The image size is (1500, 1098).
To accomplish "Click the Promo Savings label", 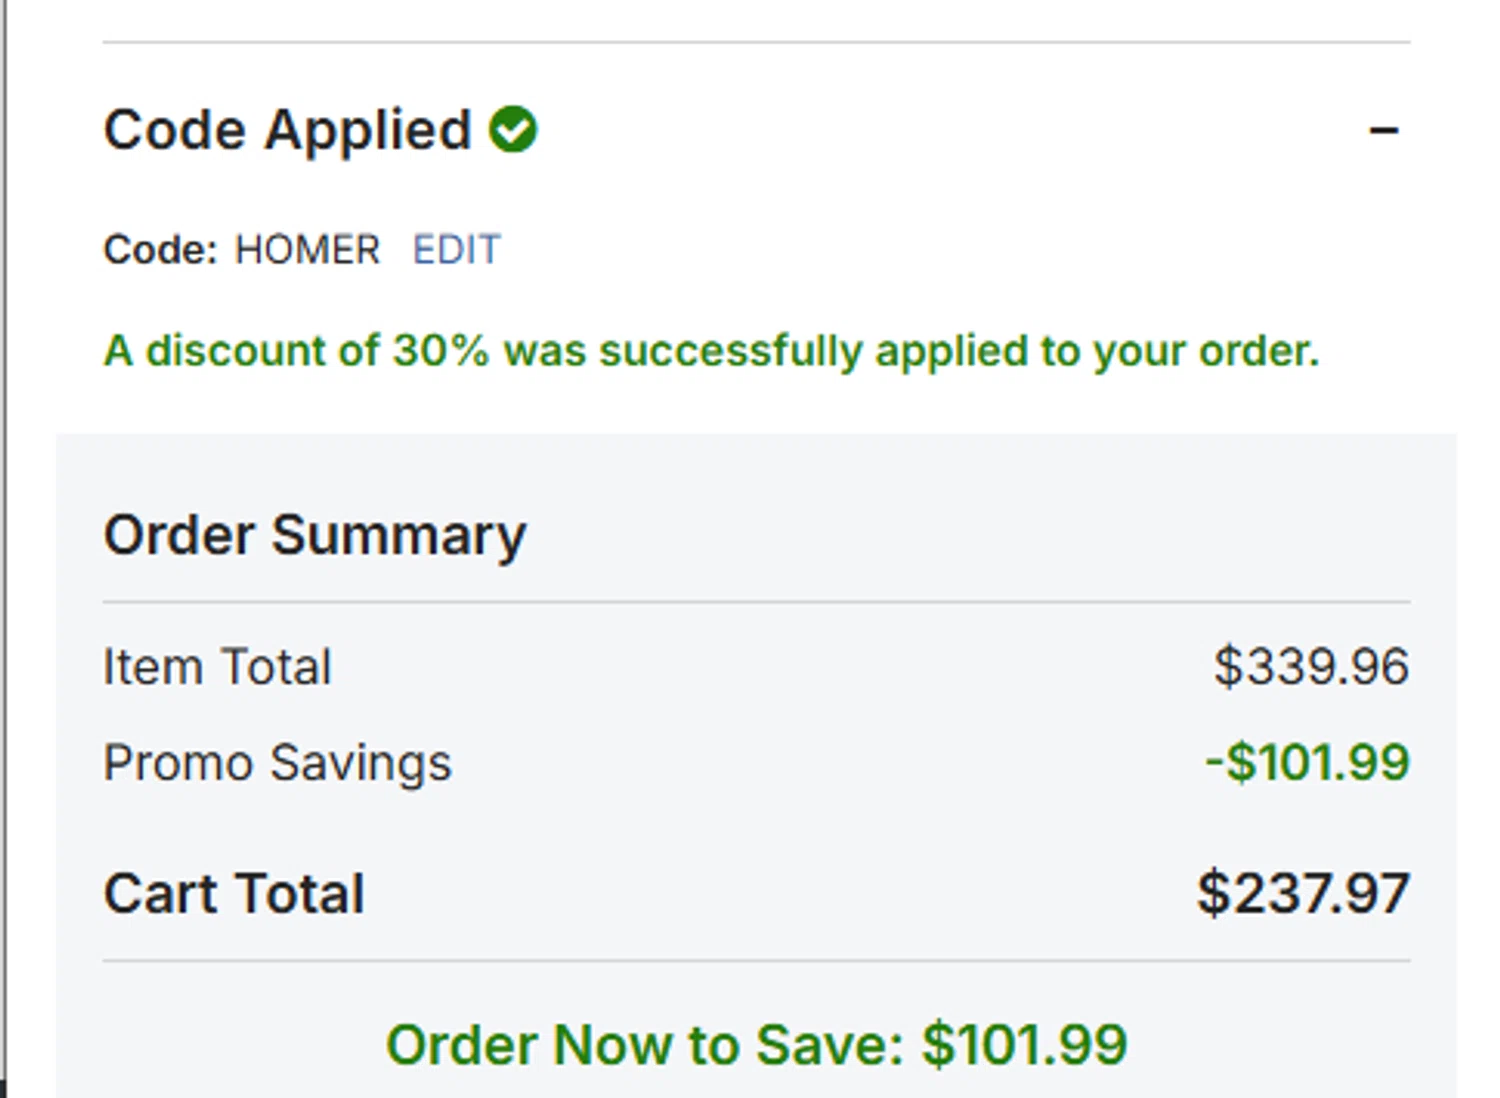I will (x=277, y=763).
